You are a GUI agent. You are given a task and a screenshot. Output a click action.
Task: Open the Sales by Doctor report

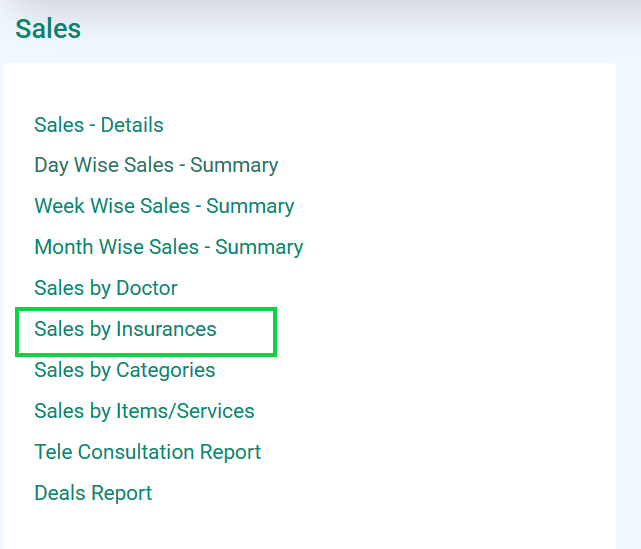[x=106, y=288]
